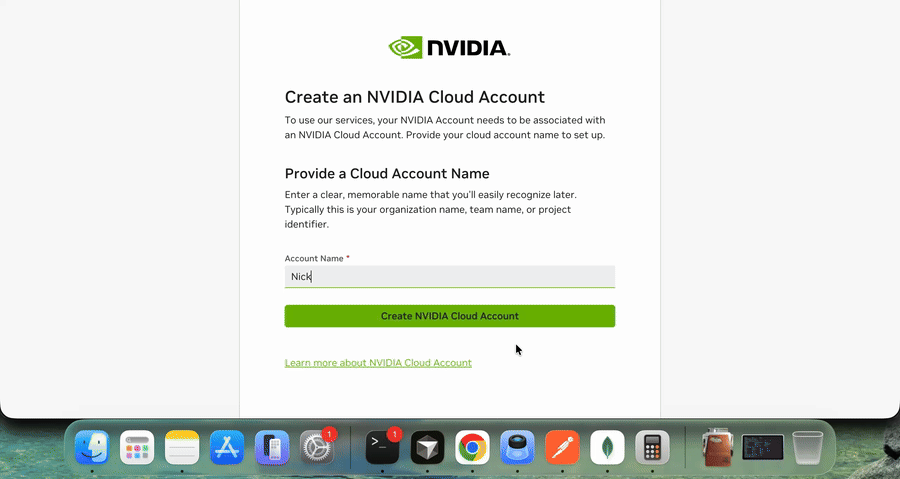The height and width of the screenshot is (479, 900).
Task: Open the brown journal app in dock
Action: point(717,447)
